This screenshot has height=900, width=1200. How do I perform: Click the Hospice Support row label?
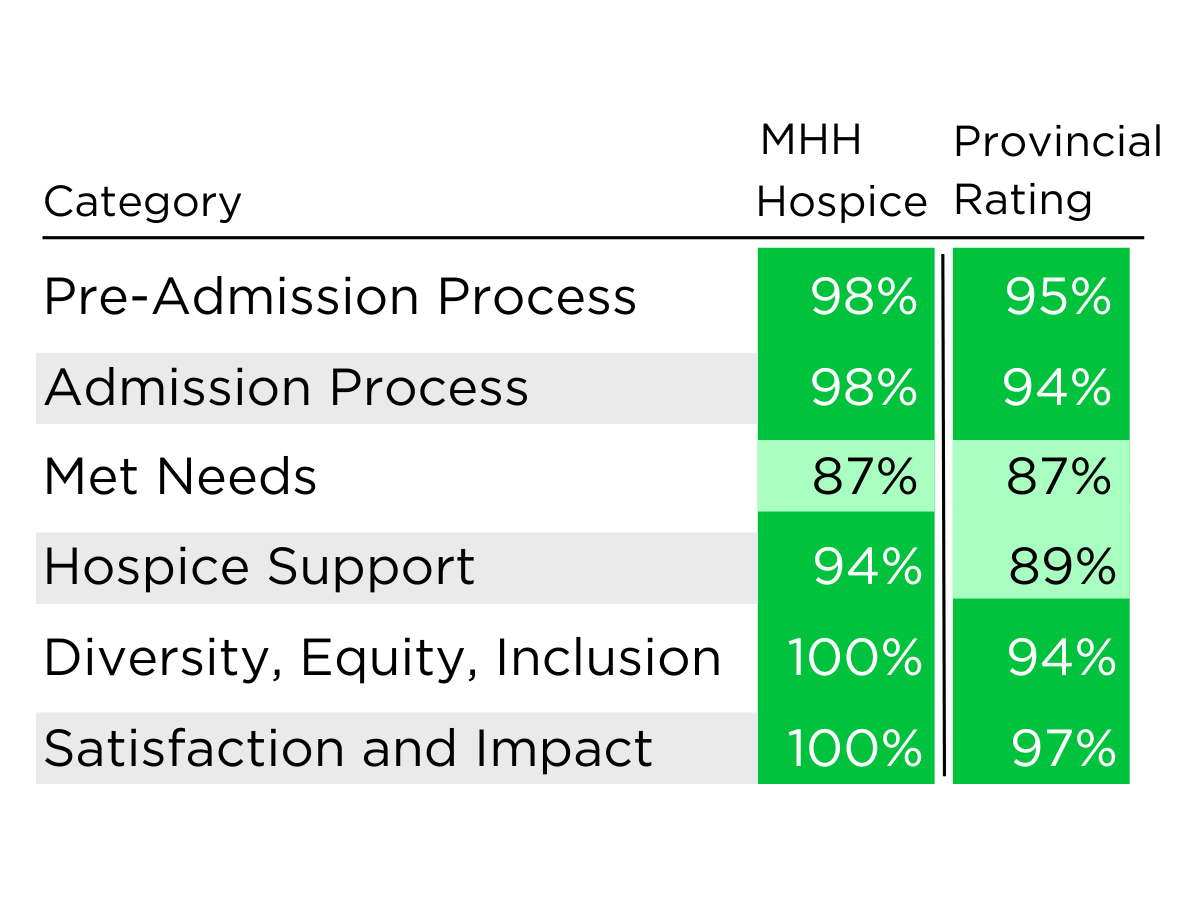pyautogui.click(x=260, y=567)
